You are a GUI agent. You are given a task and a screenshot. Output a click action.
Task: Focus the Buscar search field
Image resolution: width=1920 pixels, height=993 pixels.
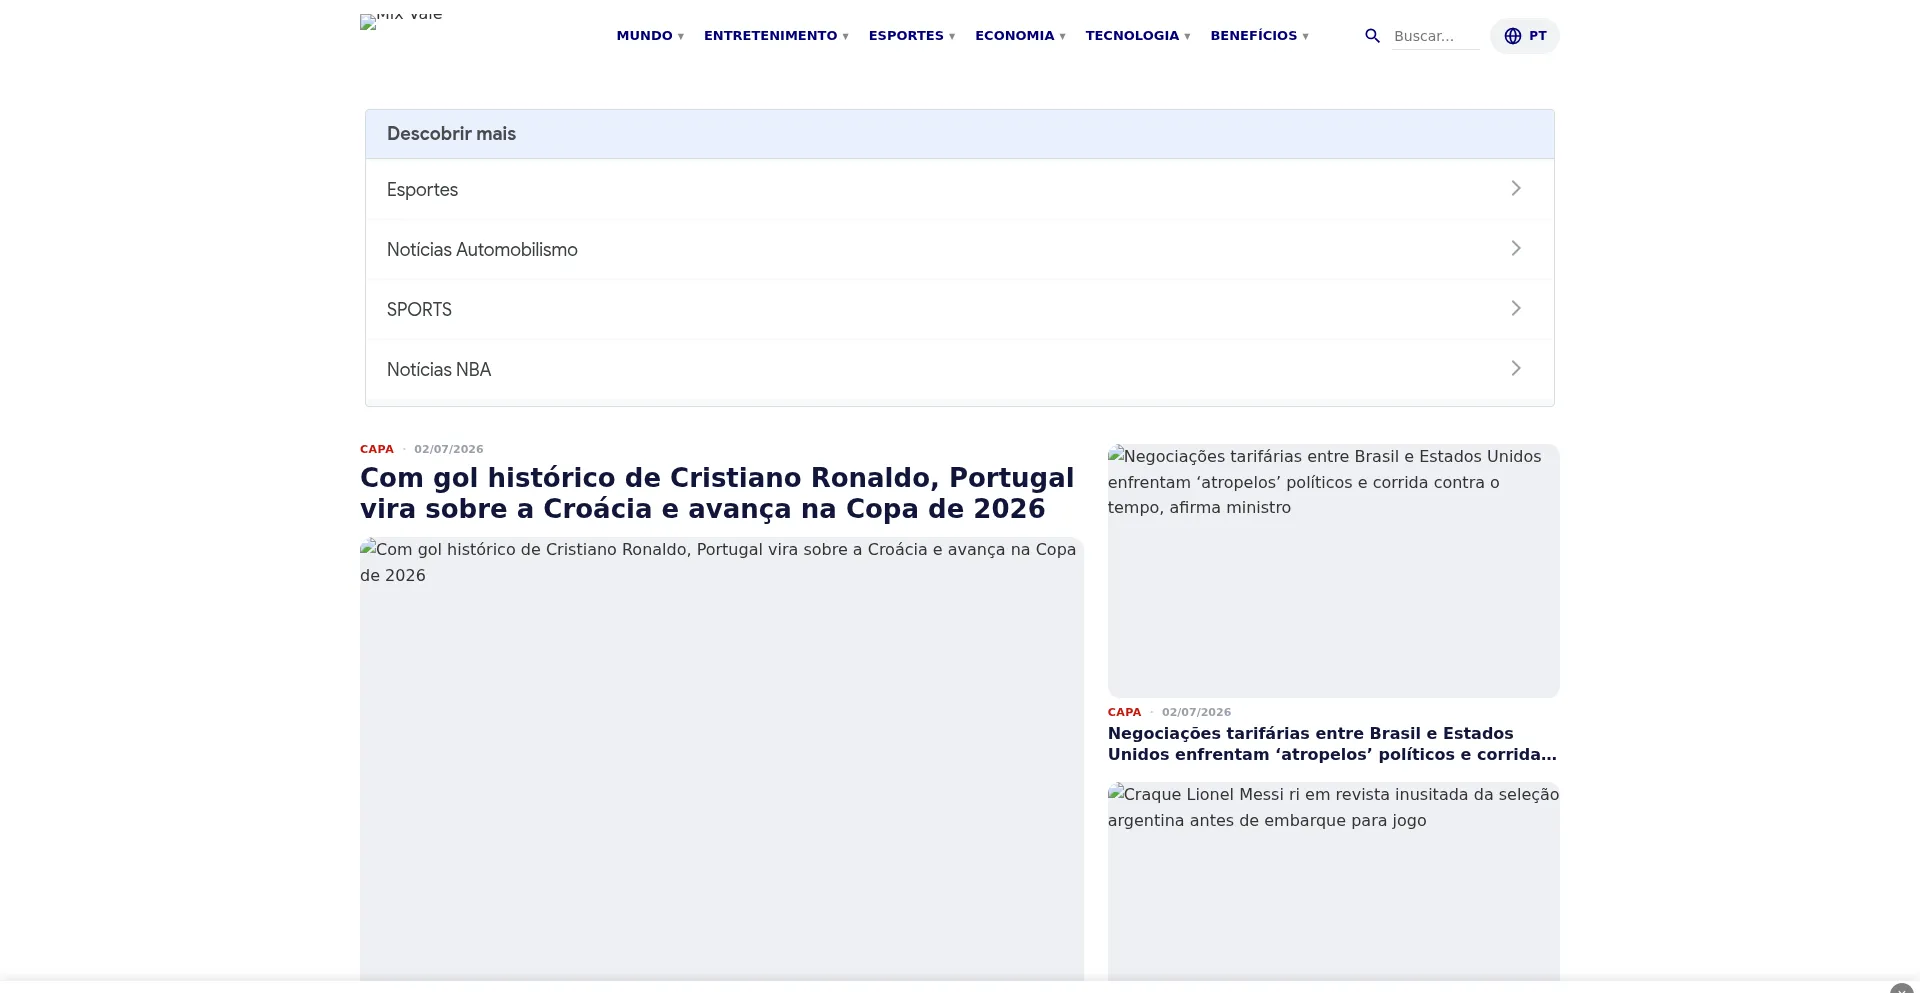pos(1435,36)
